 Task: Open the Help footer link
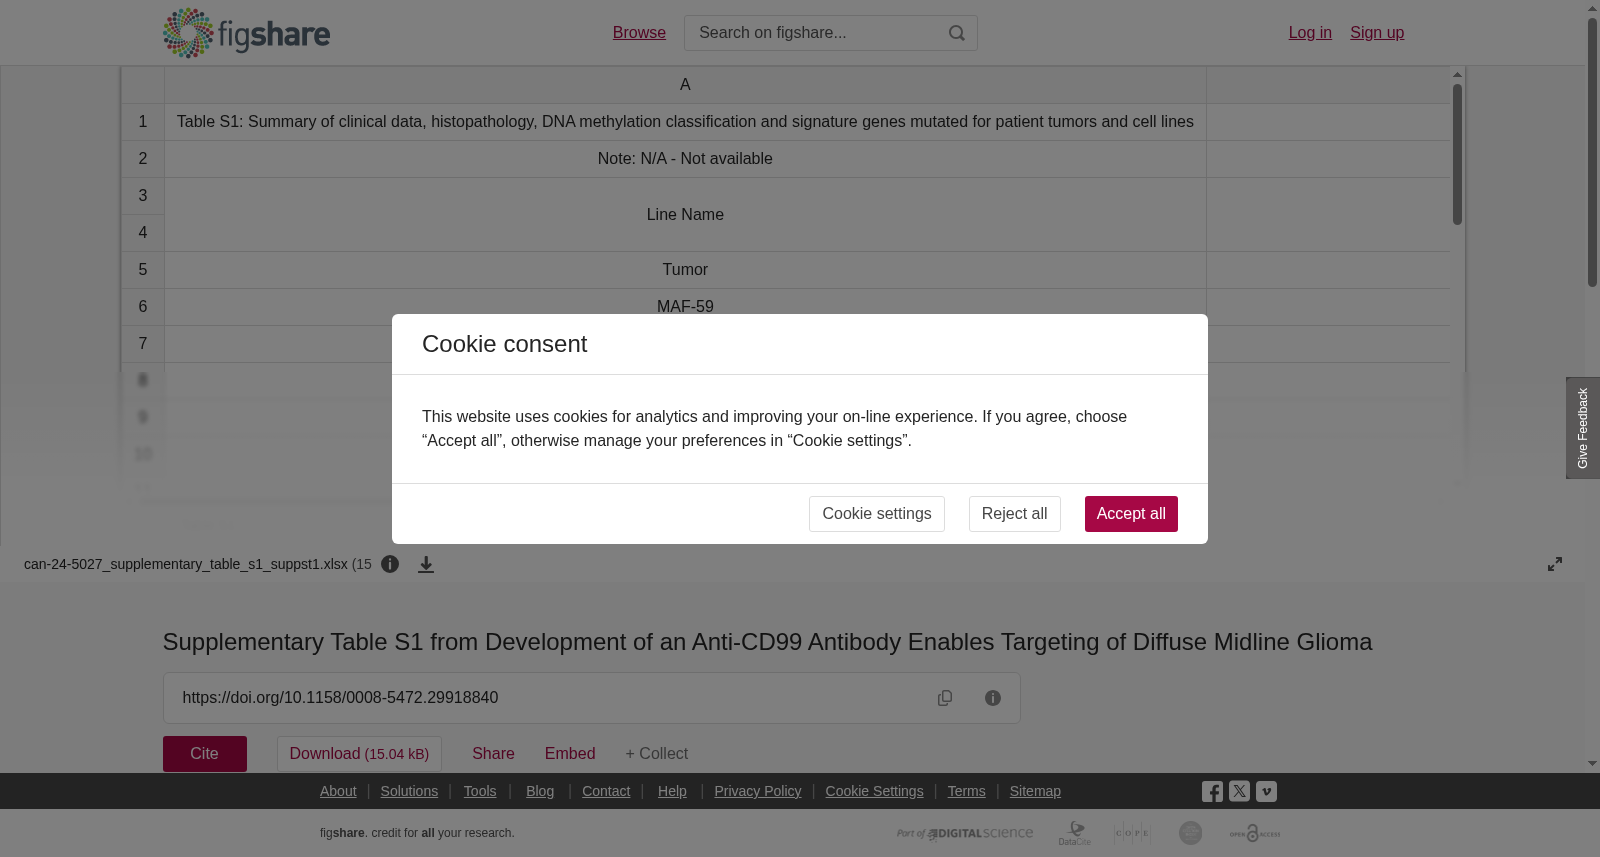coord(672,791)
